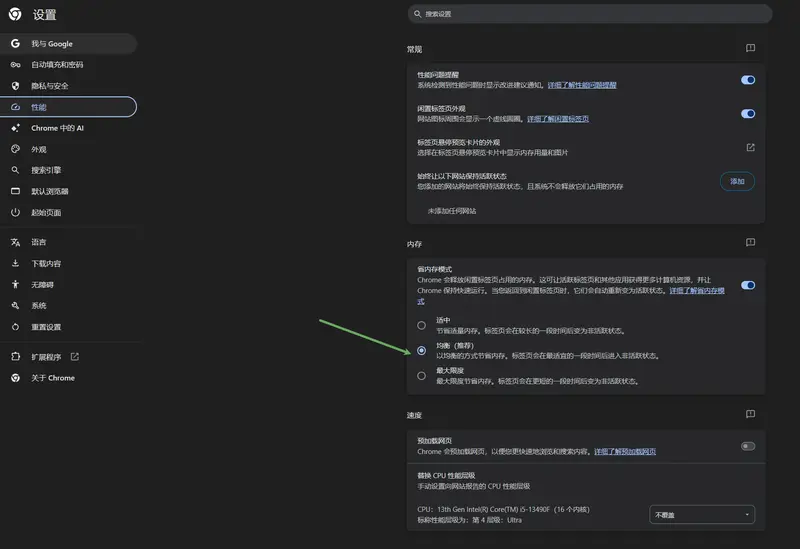Open 关于 Chrome page
The height and width of the screenshot is (549, 800).
(68, 378)
